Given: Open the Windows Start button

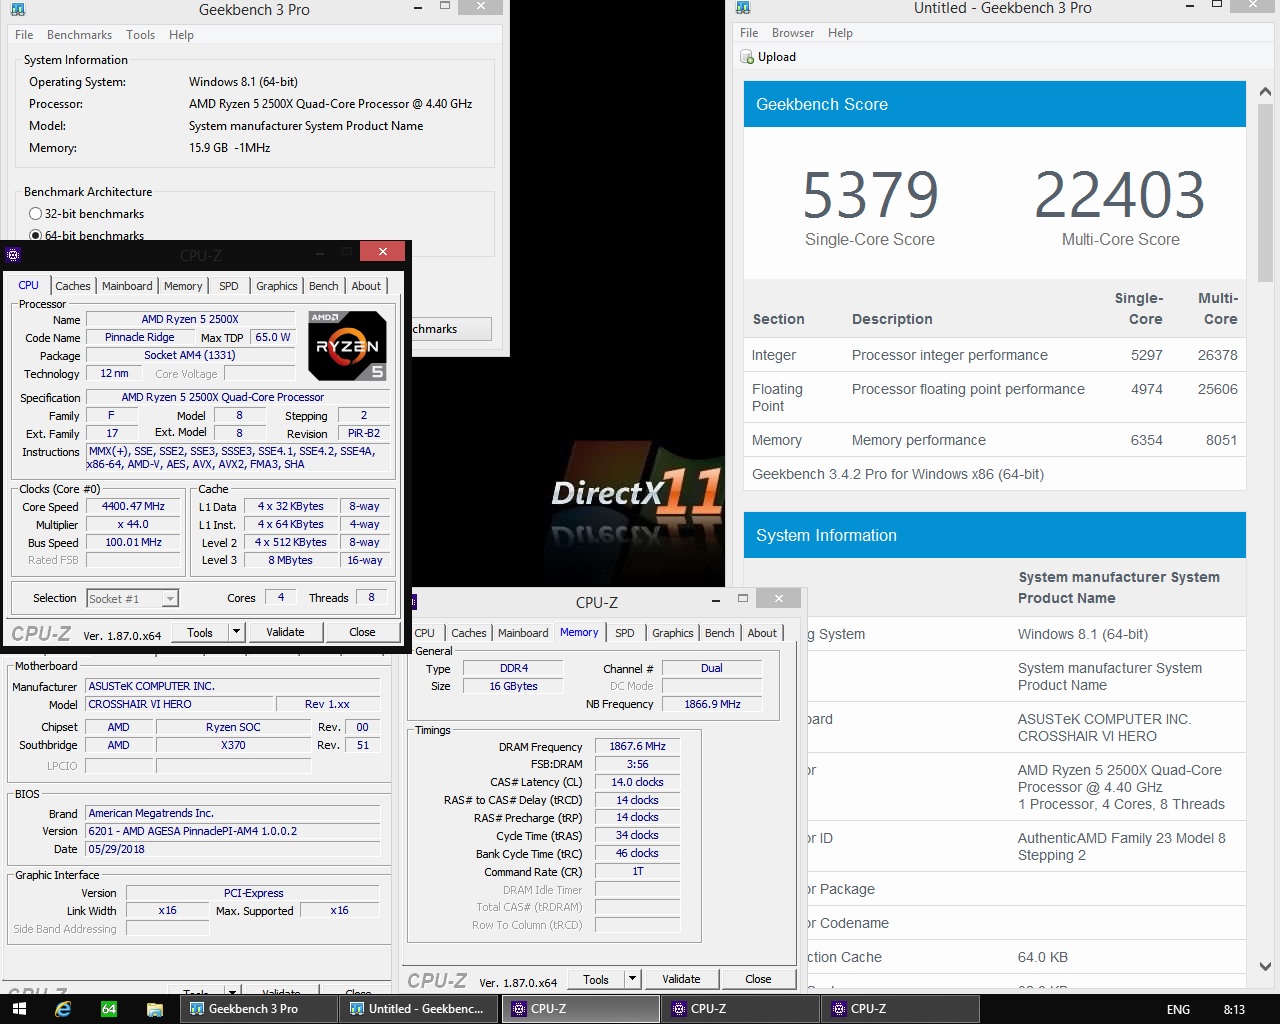Looking at the screenshot, I should point(19,1009).
